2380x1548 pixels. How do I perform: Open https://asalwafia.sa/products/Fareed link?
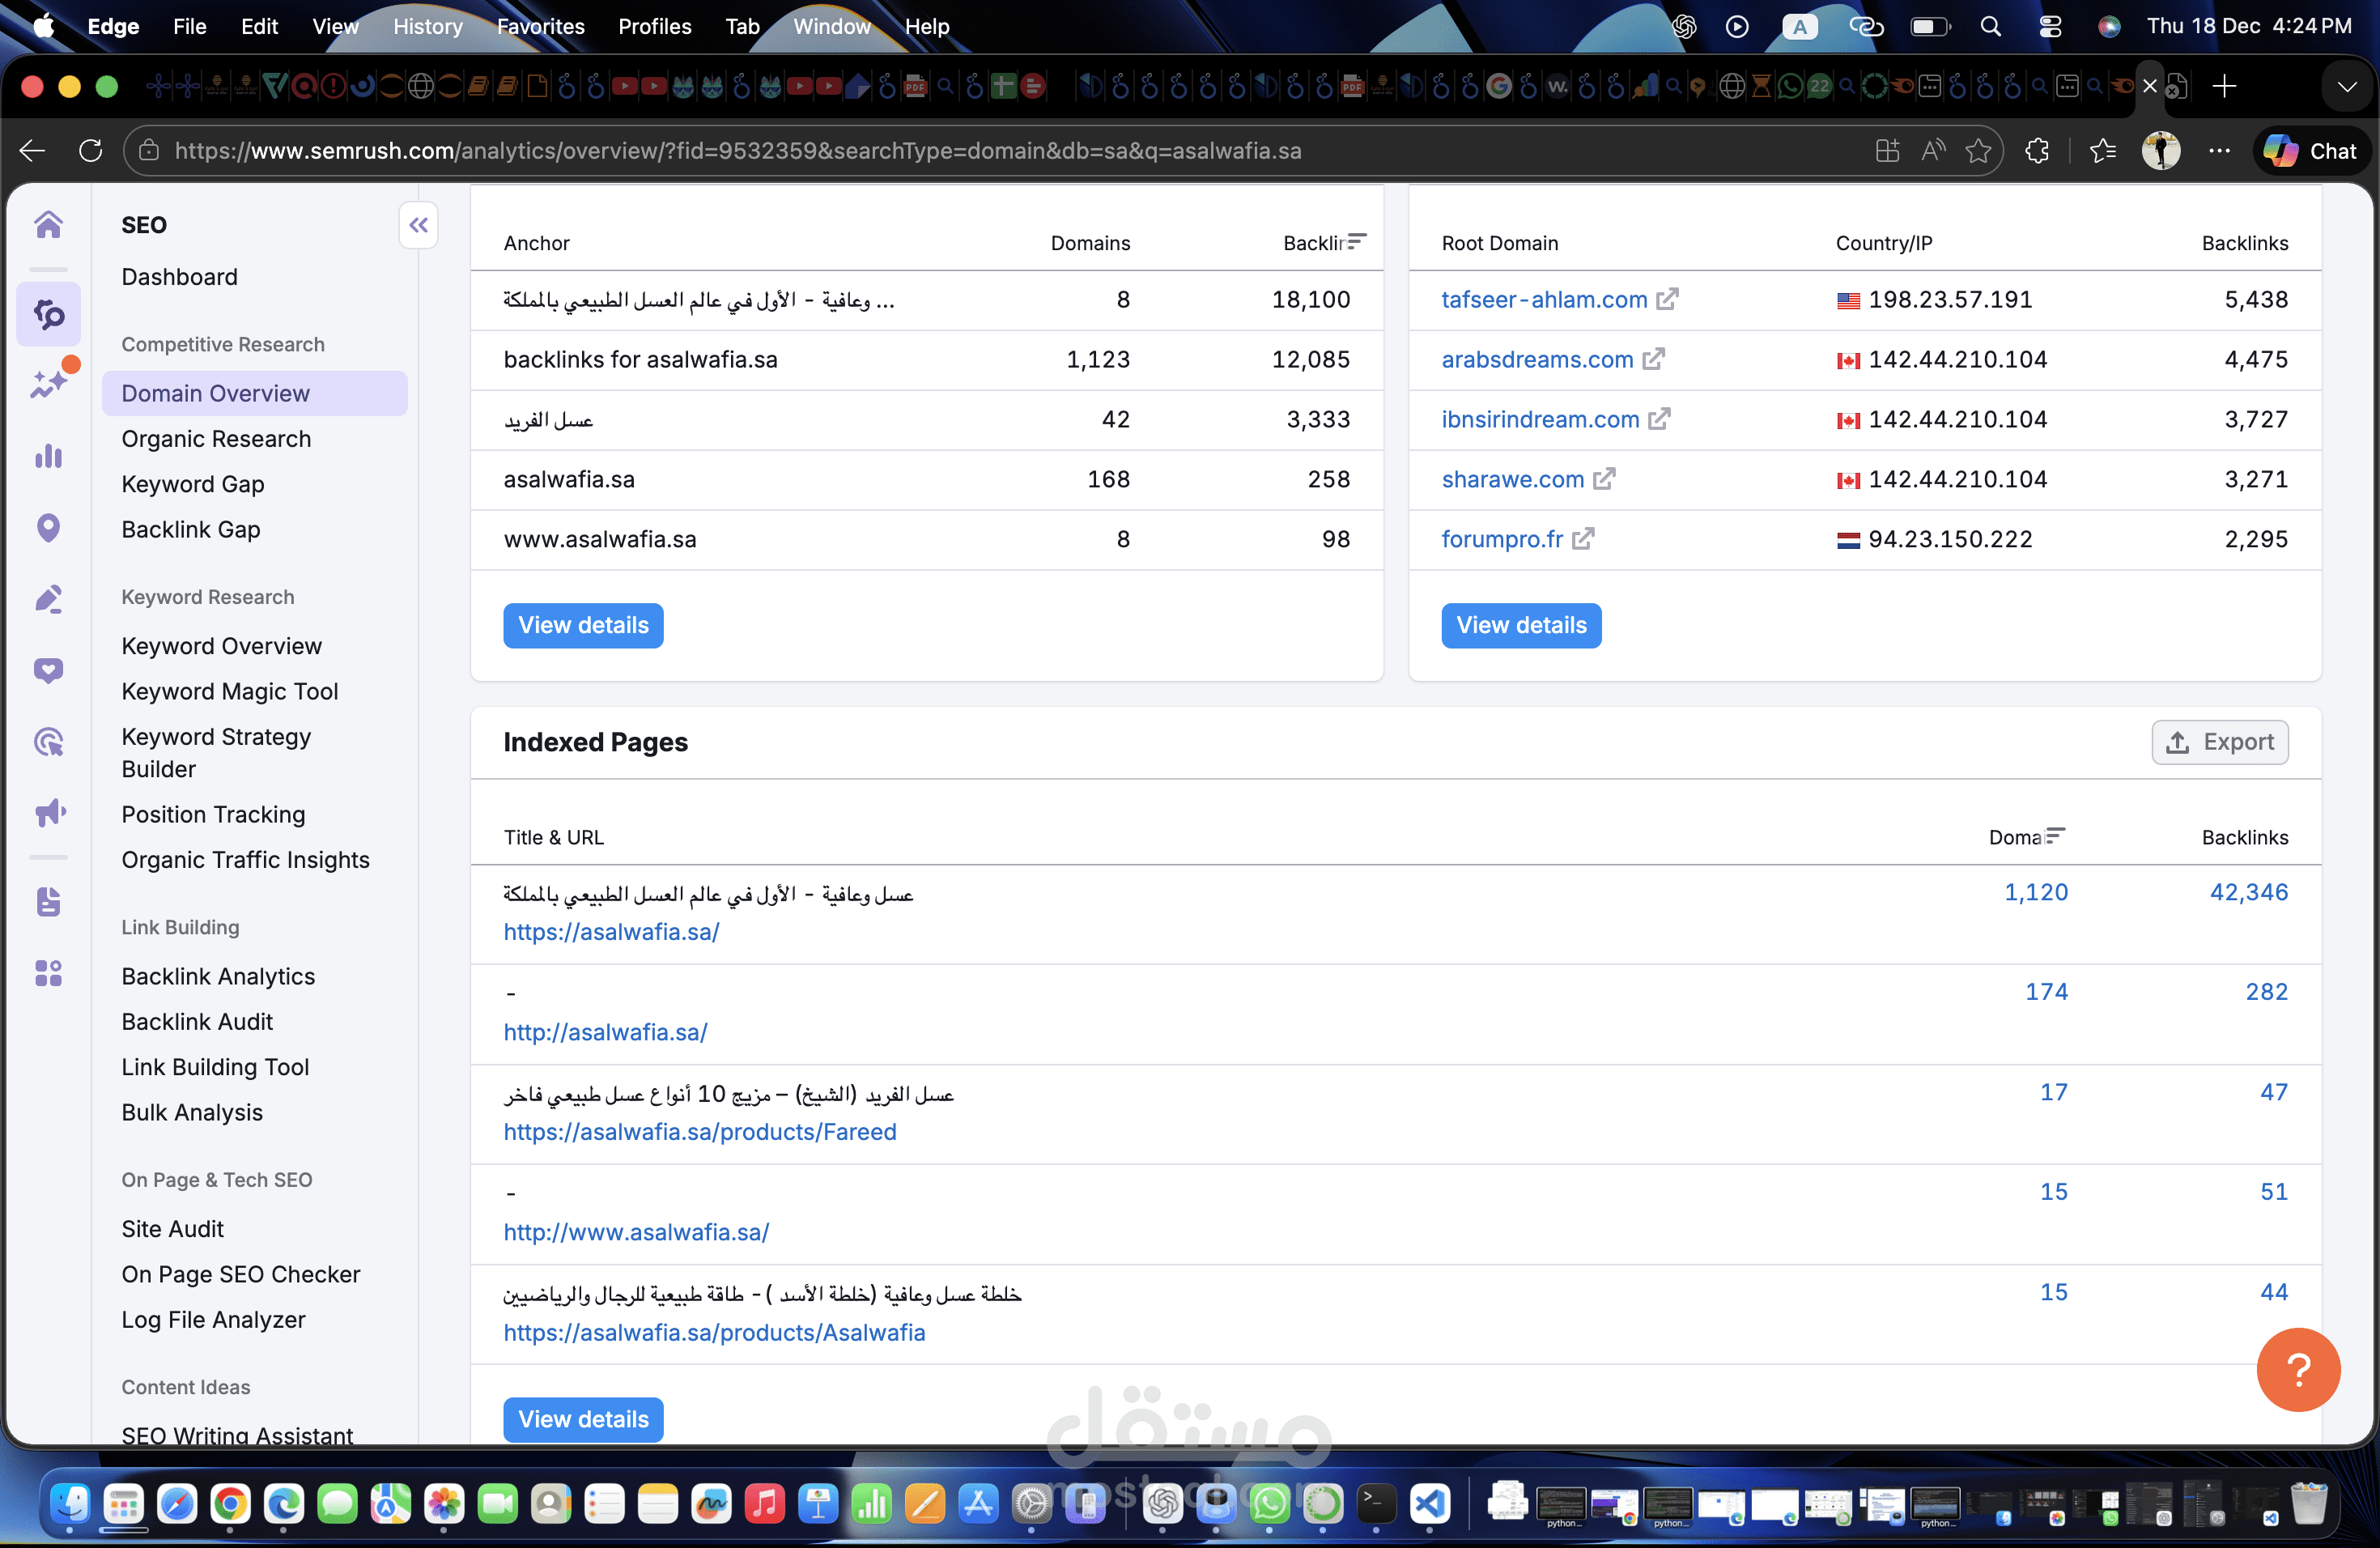pos(699,1132)
